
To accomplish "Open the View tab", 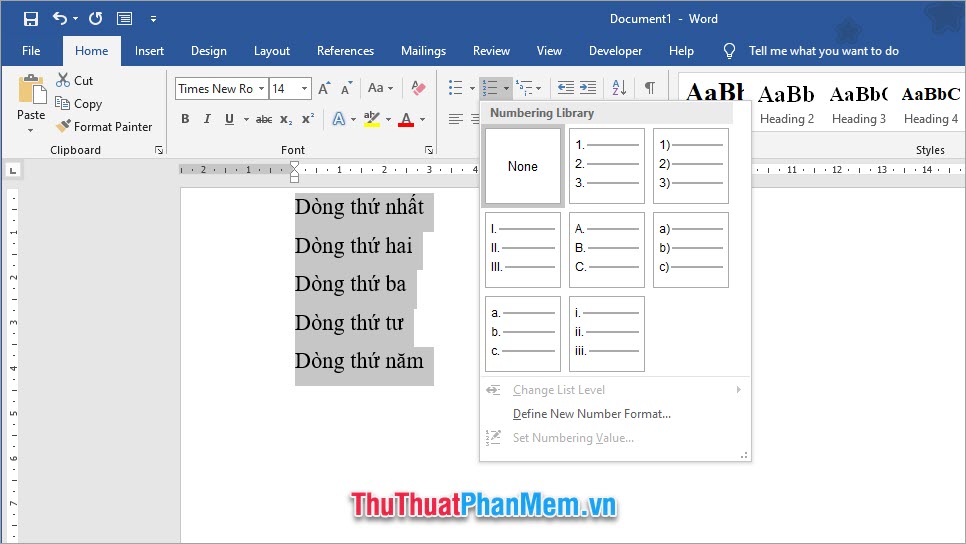I will (549, 51).
